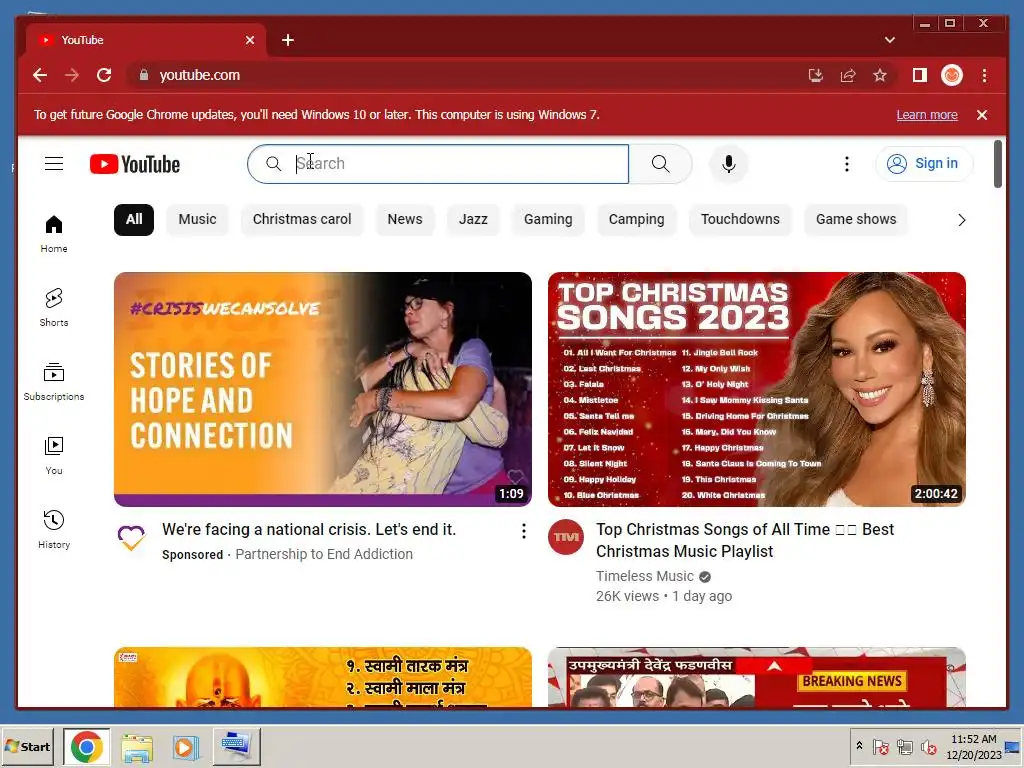The image size is (1024, 768).
Task: Click Partnership to End Addiction link
Action: pyautogui.click(x=324, y=554)
